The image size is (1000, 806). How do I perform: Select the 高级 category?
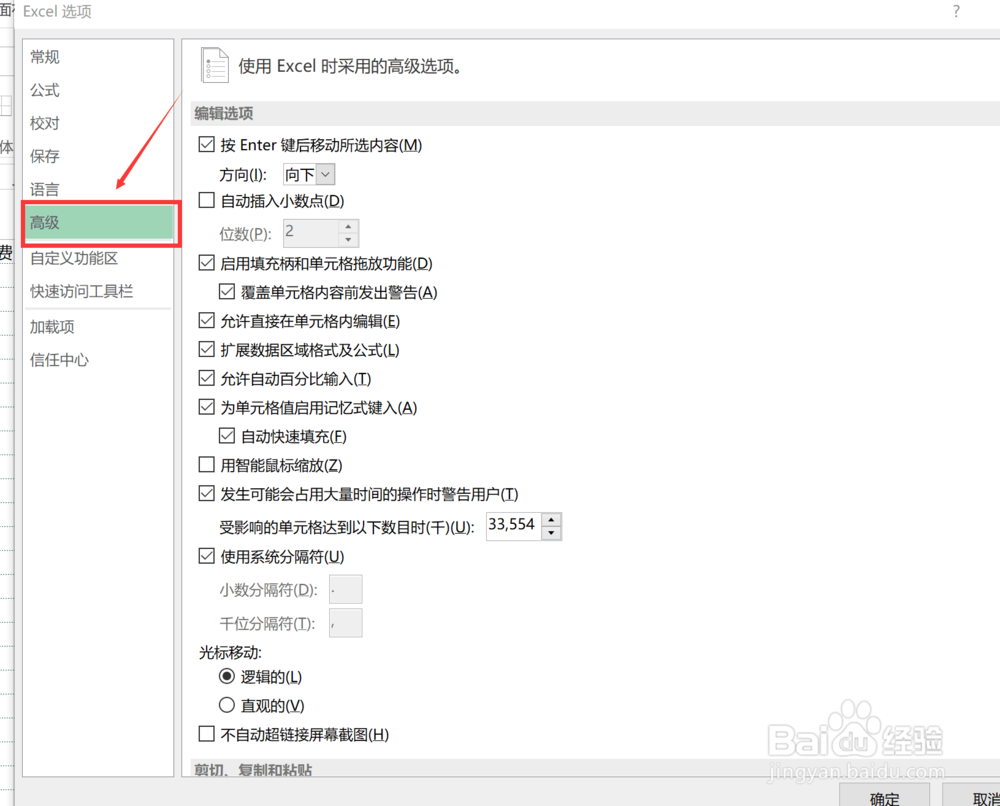pos(99,223)
